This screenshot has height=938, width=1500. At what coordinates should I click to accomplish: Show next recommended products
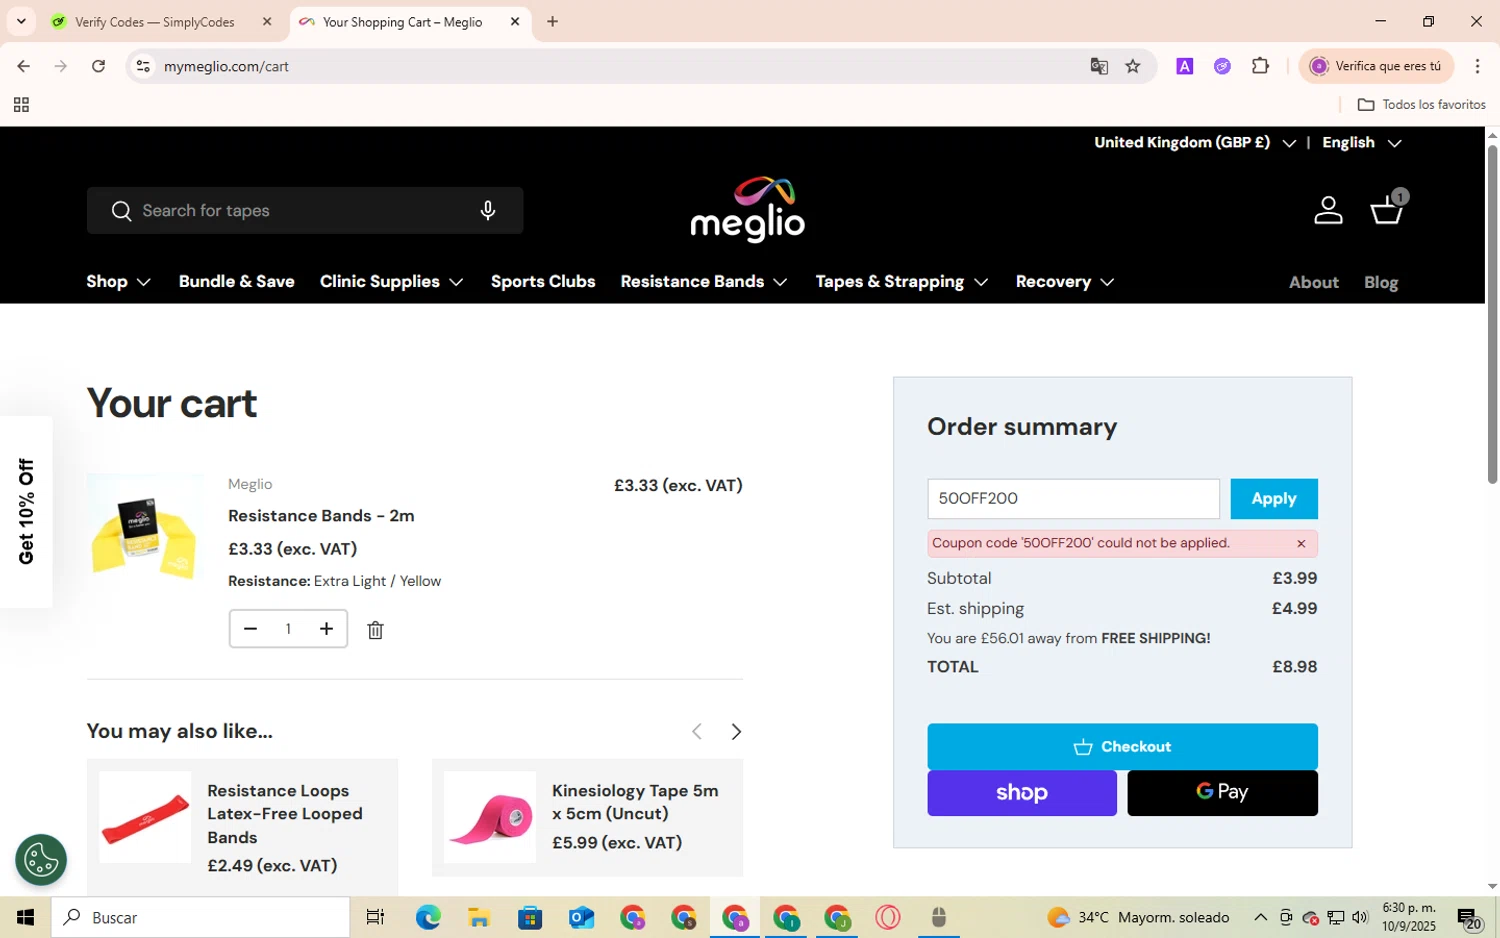736,732
